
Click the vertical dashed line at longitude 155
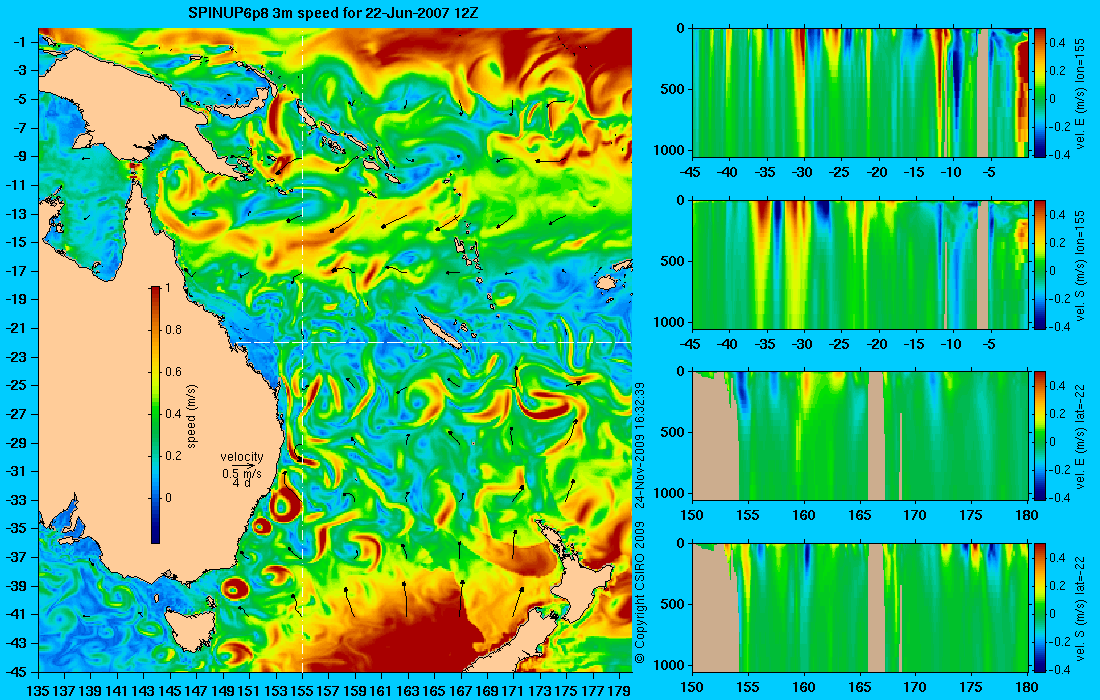tap(302, 350)
